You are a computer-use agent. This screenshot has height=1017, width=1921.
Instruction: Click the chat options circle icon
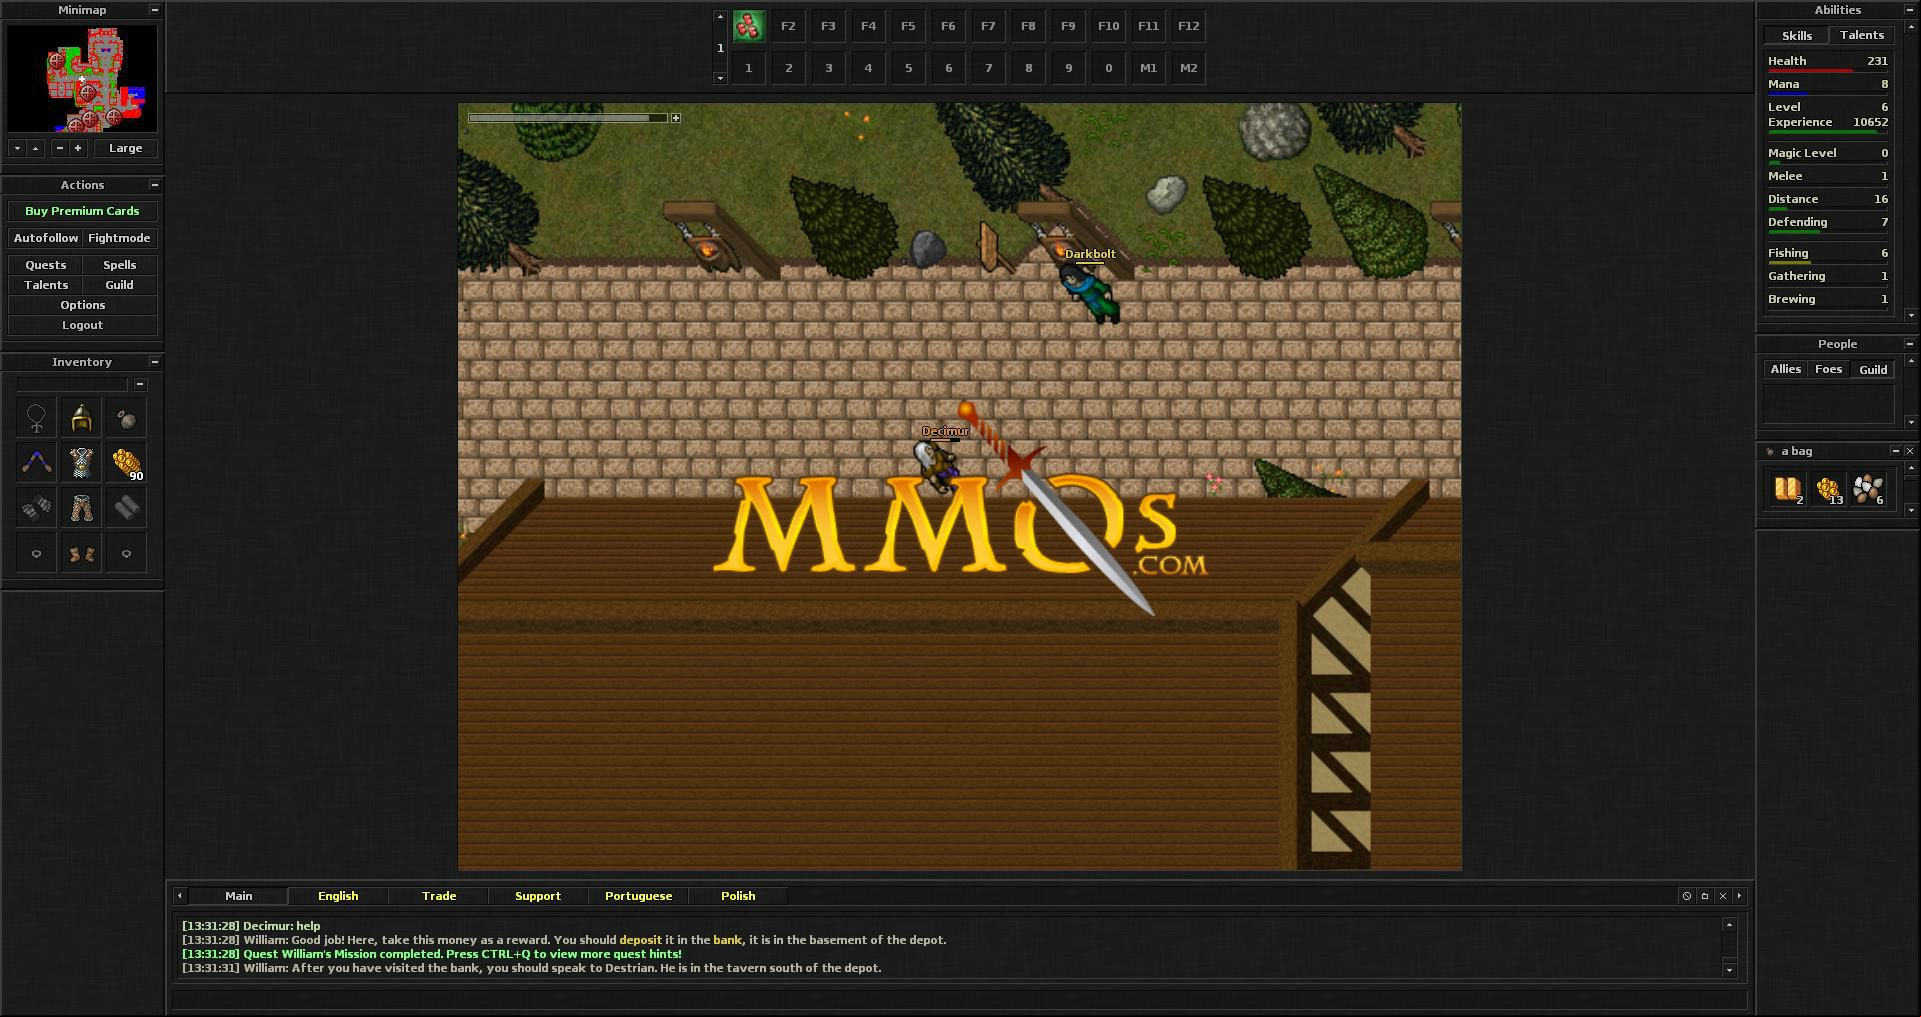1687,896
